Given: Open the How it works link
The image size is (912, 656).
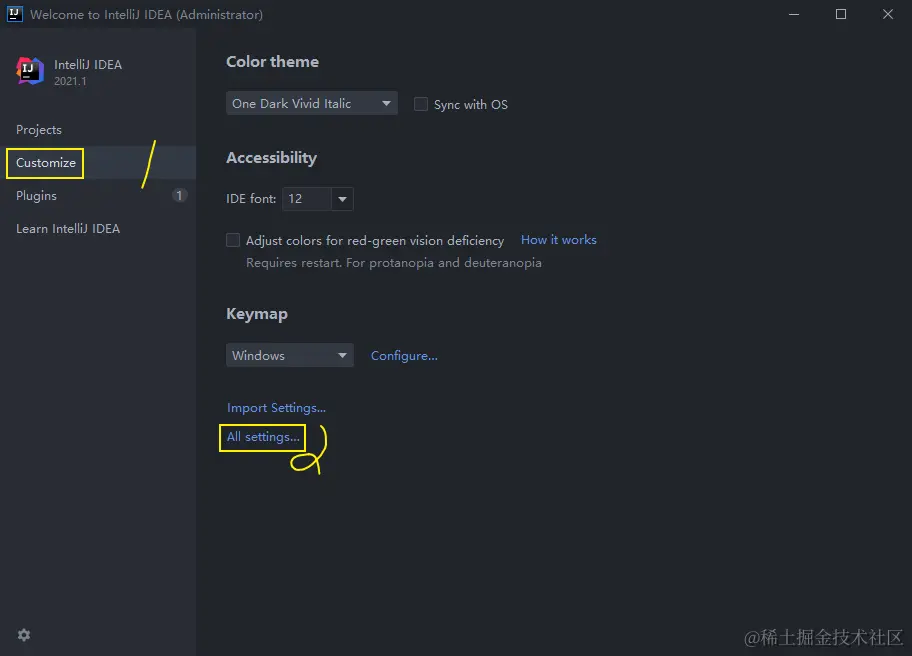Looking at the screenshot, I should 558,240.
